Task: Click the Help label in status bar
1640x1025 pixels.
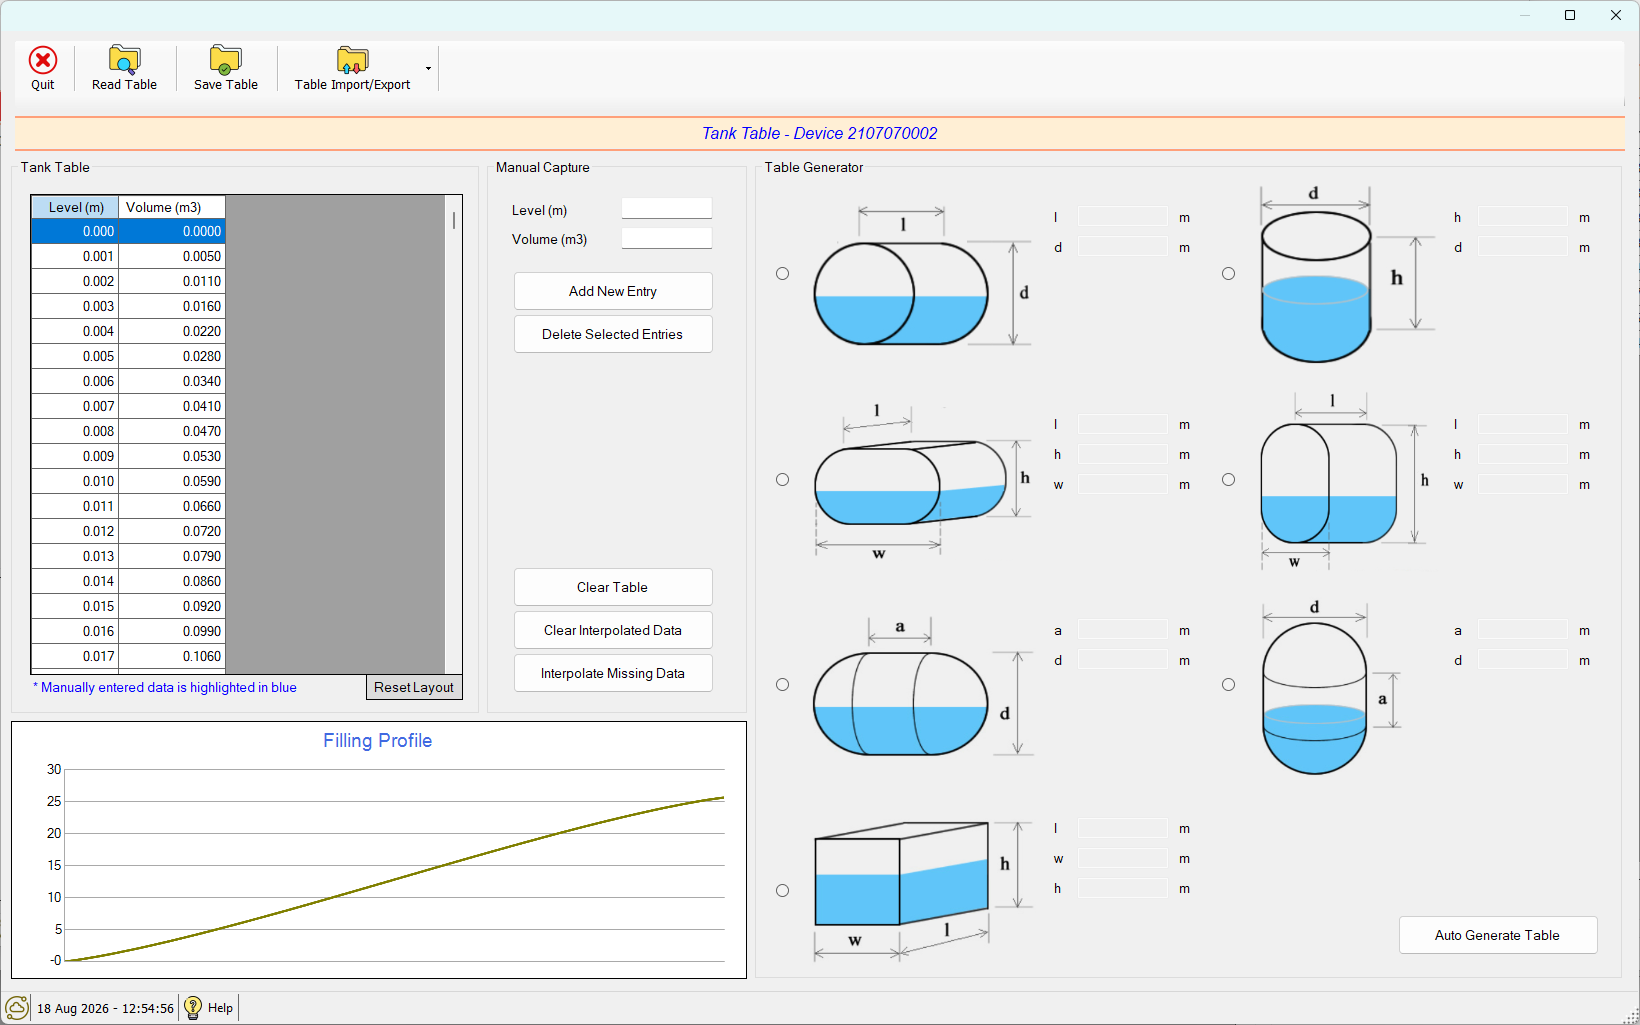Action: [220, 1008]
